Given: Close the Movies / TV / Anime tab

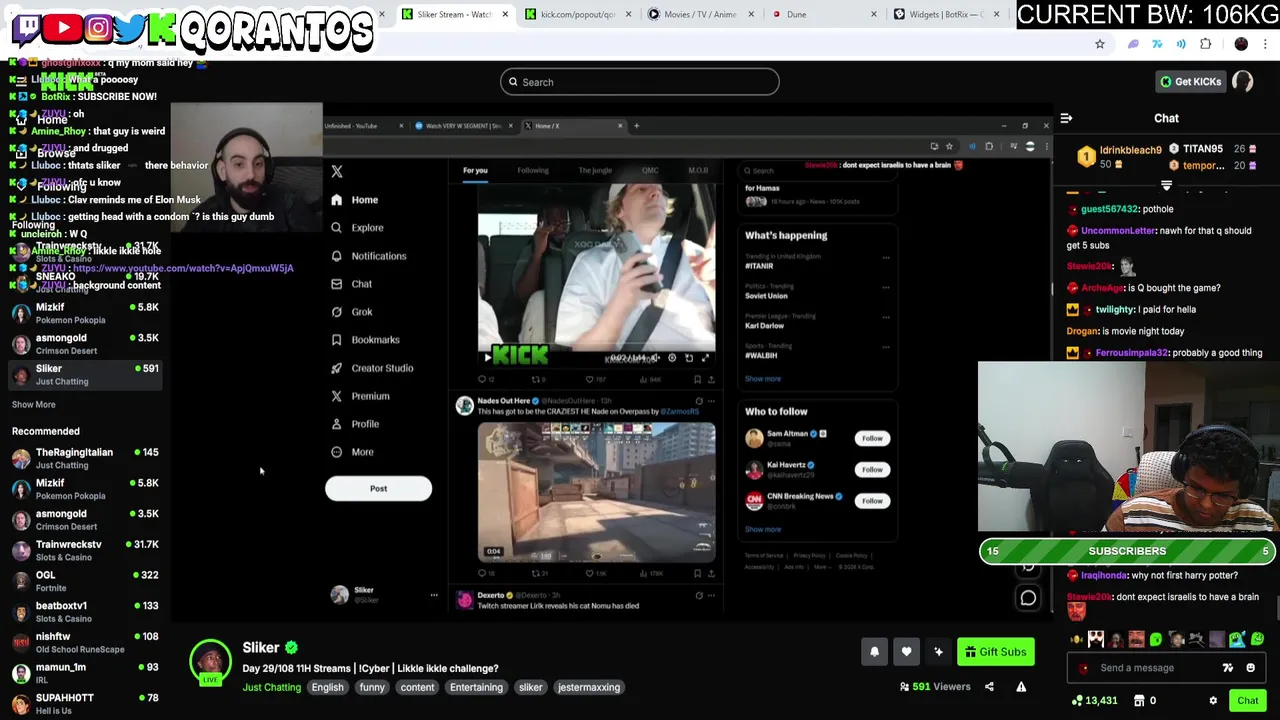Looking at the screenshot, I should (x=751, y=14).
